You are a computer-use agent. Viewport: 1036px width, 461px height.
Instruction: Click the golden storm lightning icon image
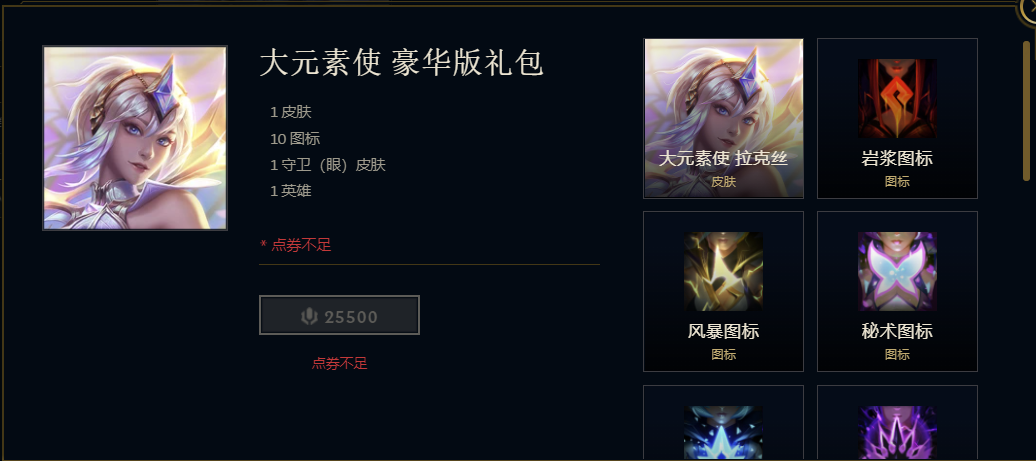tap(723, 271)
